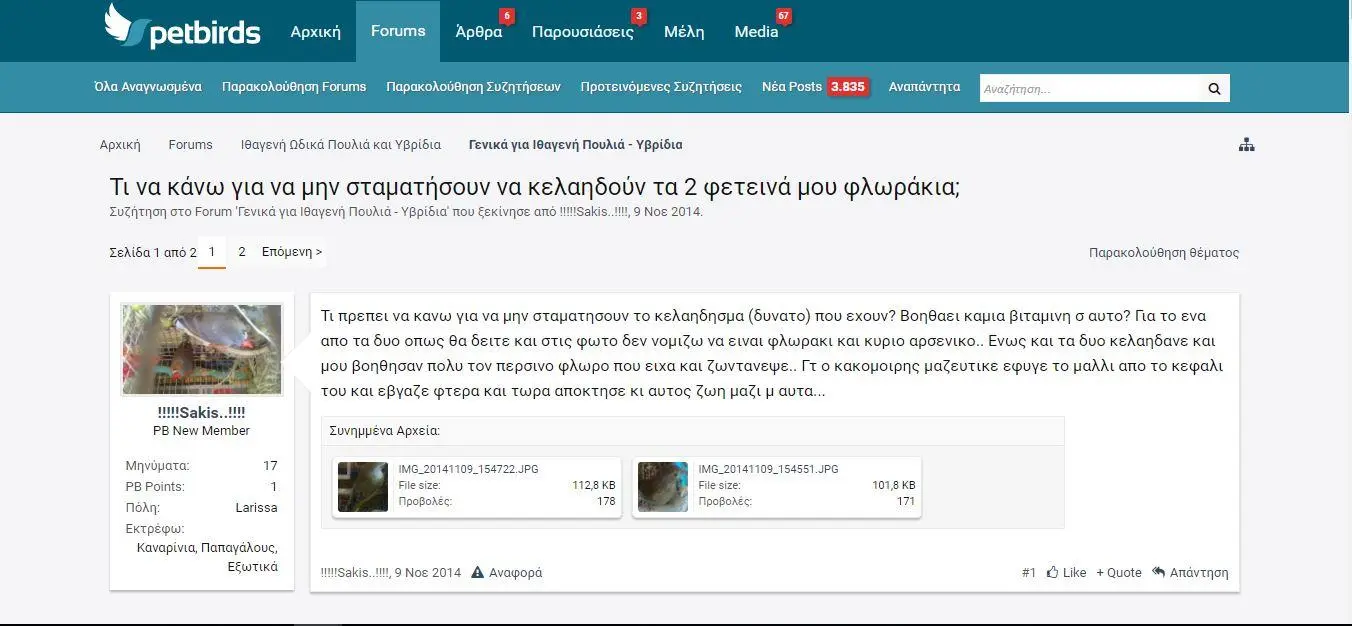
Task: Open attachment thumbnail IMG_20141109_154722.JPG
Action: coord(363,487)
